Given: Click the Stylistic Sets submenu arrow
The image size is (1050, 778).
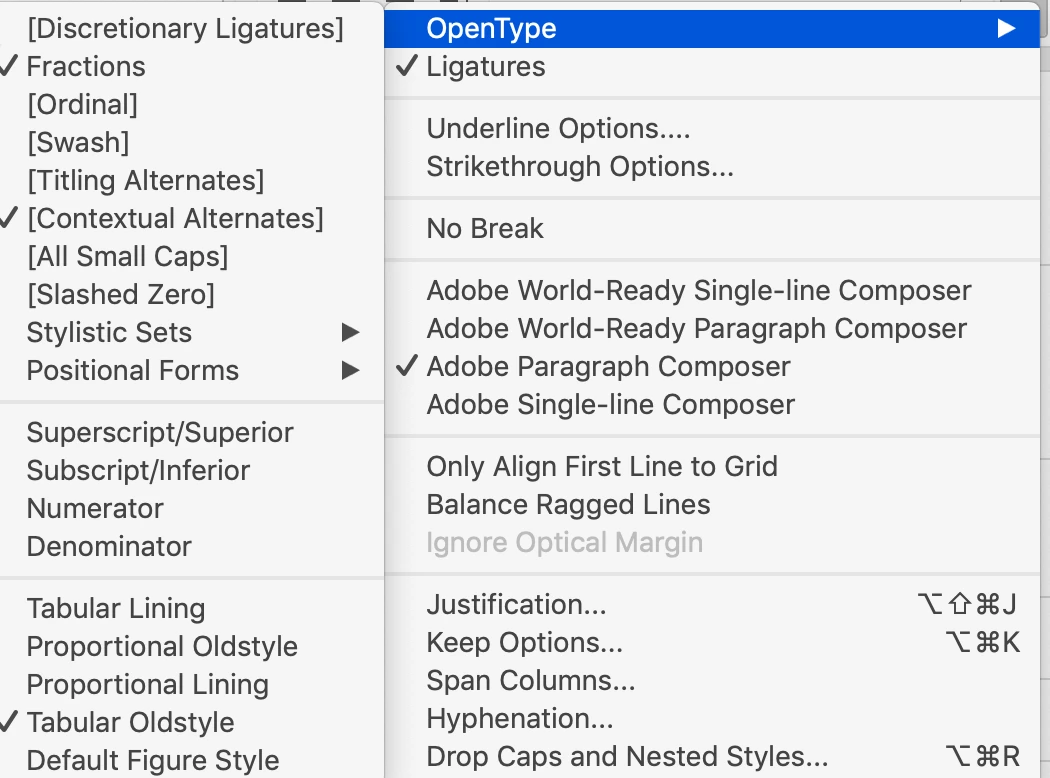Looking at the screenshot, I should click(x=350, y=333).
